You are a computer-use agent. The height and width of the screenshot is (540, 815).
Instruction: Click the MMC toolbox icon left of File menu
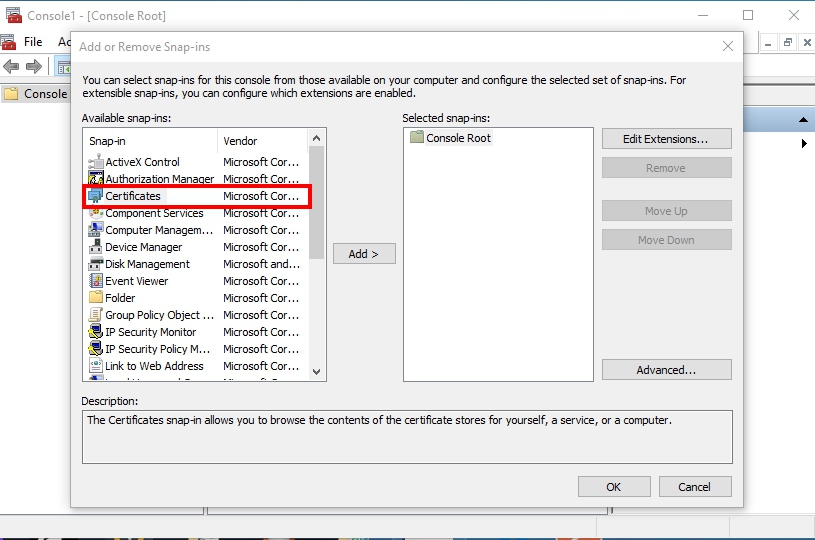pyautogui.click(x=8, y=42)
